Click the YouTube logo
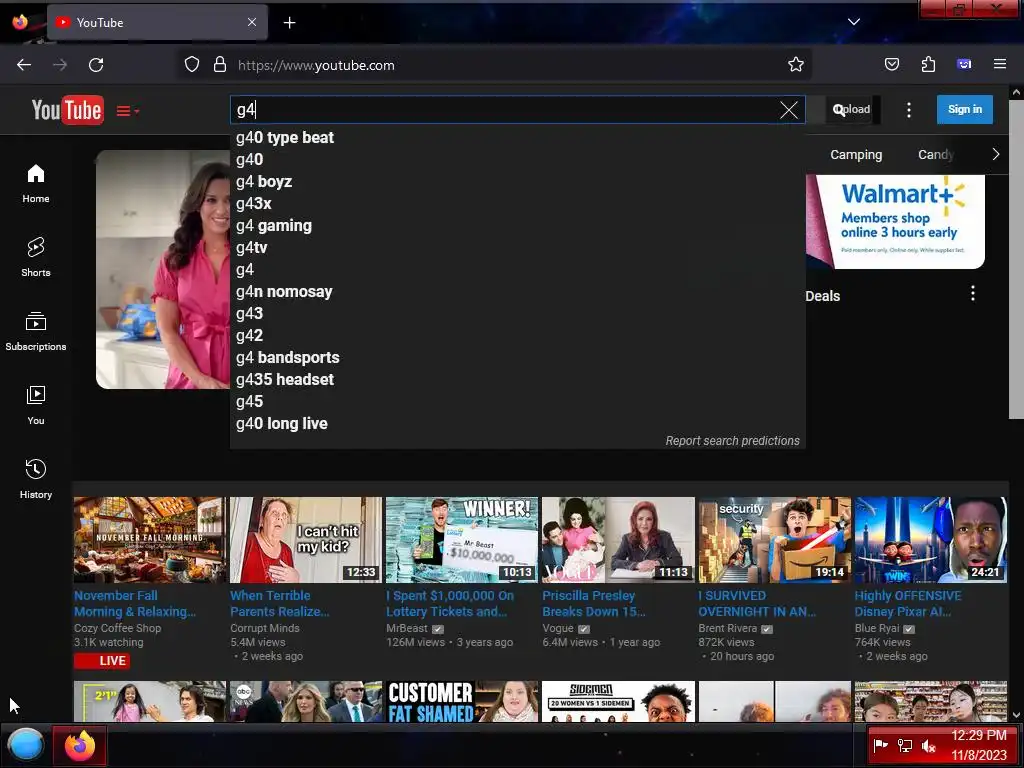The height and width of the screenshot is (768, 1024). pos(67,110)
